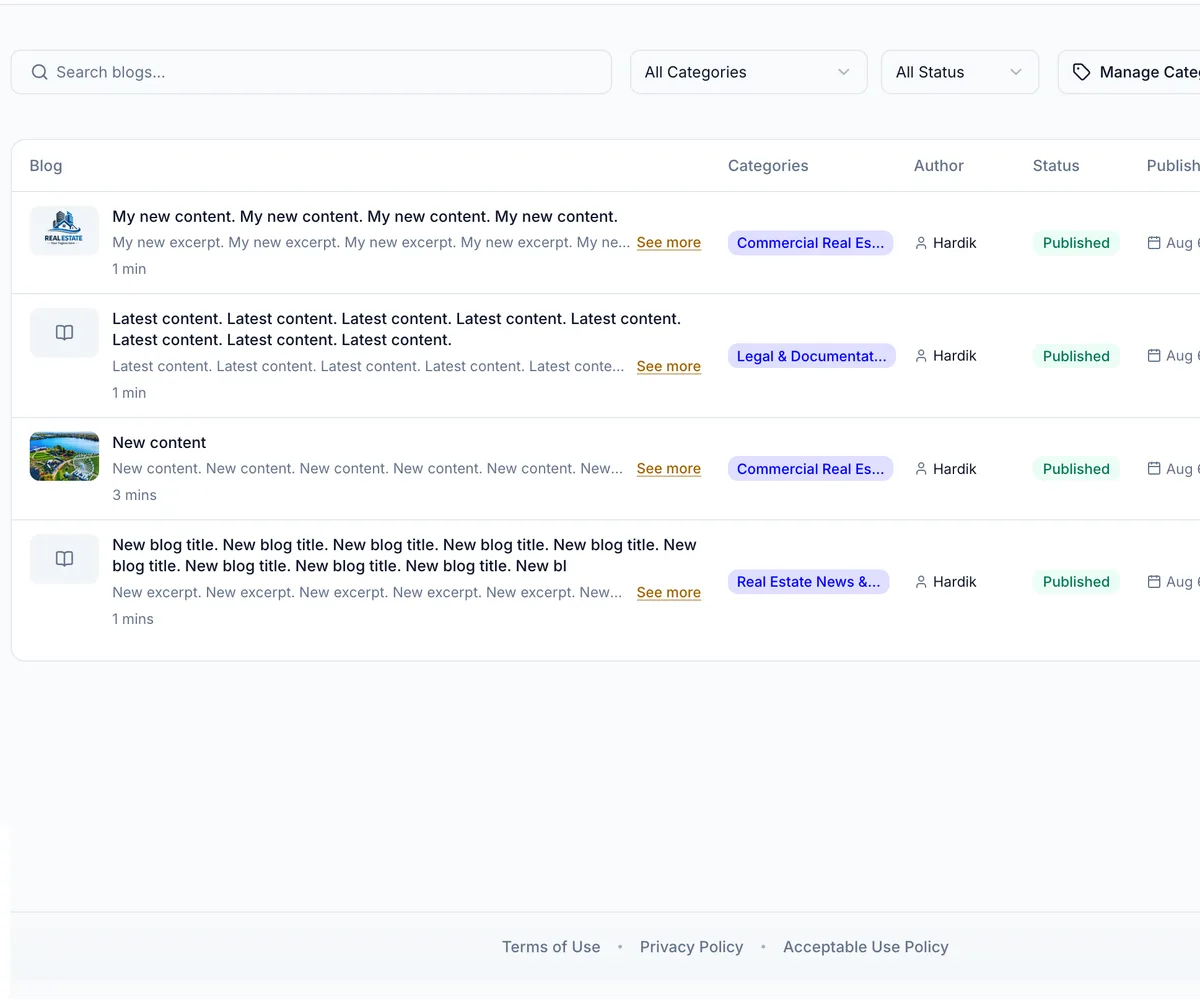The height and width of the screenshot is (1000, 1200).
Task: Click the Legal & Documentat... category tag
Action: tap(811, 356)
